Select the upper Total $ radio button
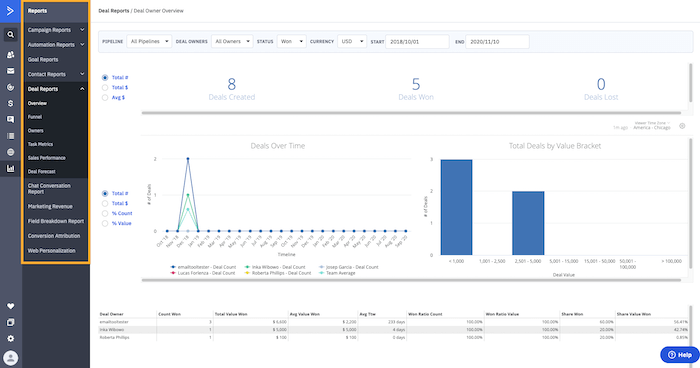Screen dimensions: 700x368 click(x=105, y=88)
